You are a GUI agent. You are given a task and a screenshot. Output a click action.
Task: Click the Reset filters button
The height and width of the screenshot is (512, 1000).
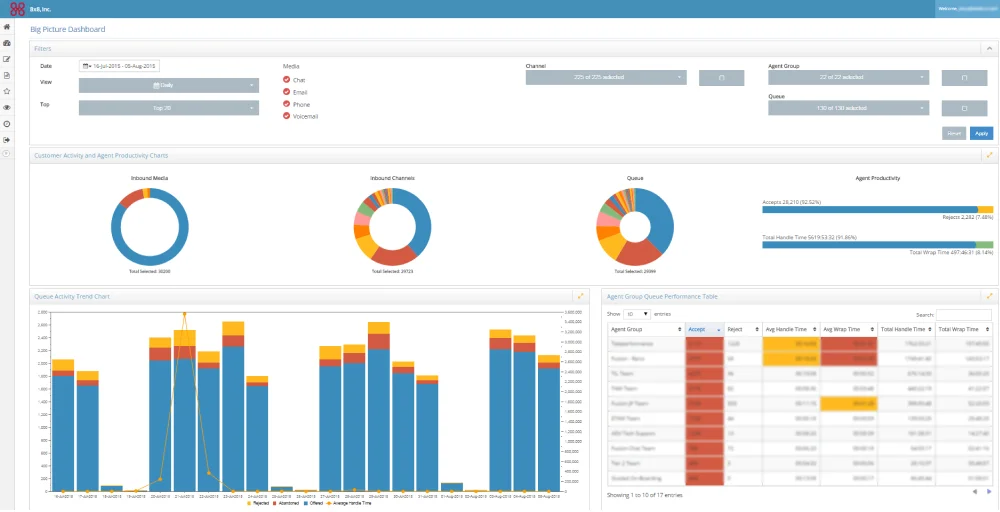(954, 133)
